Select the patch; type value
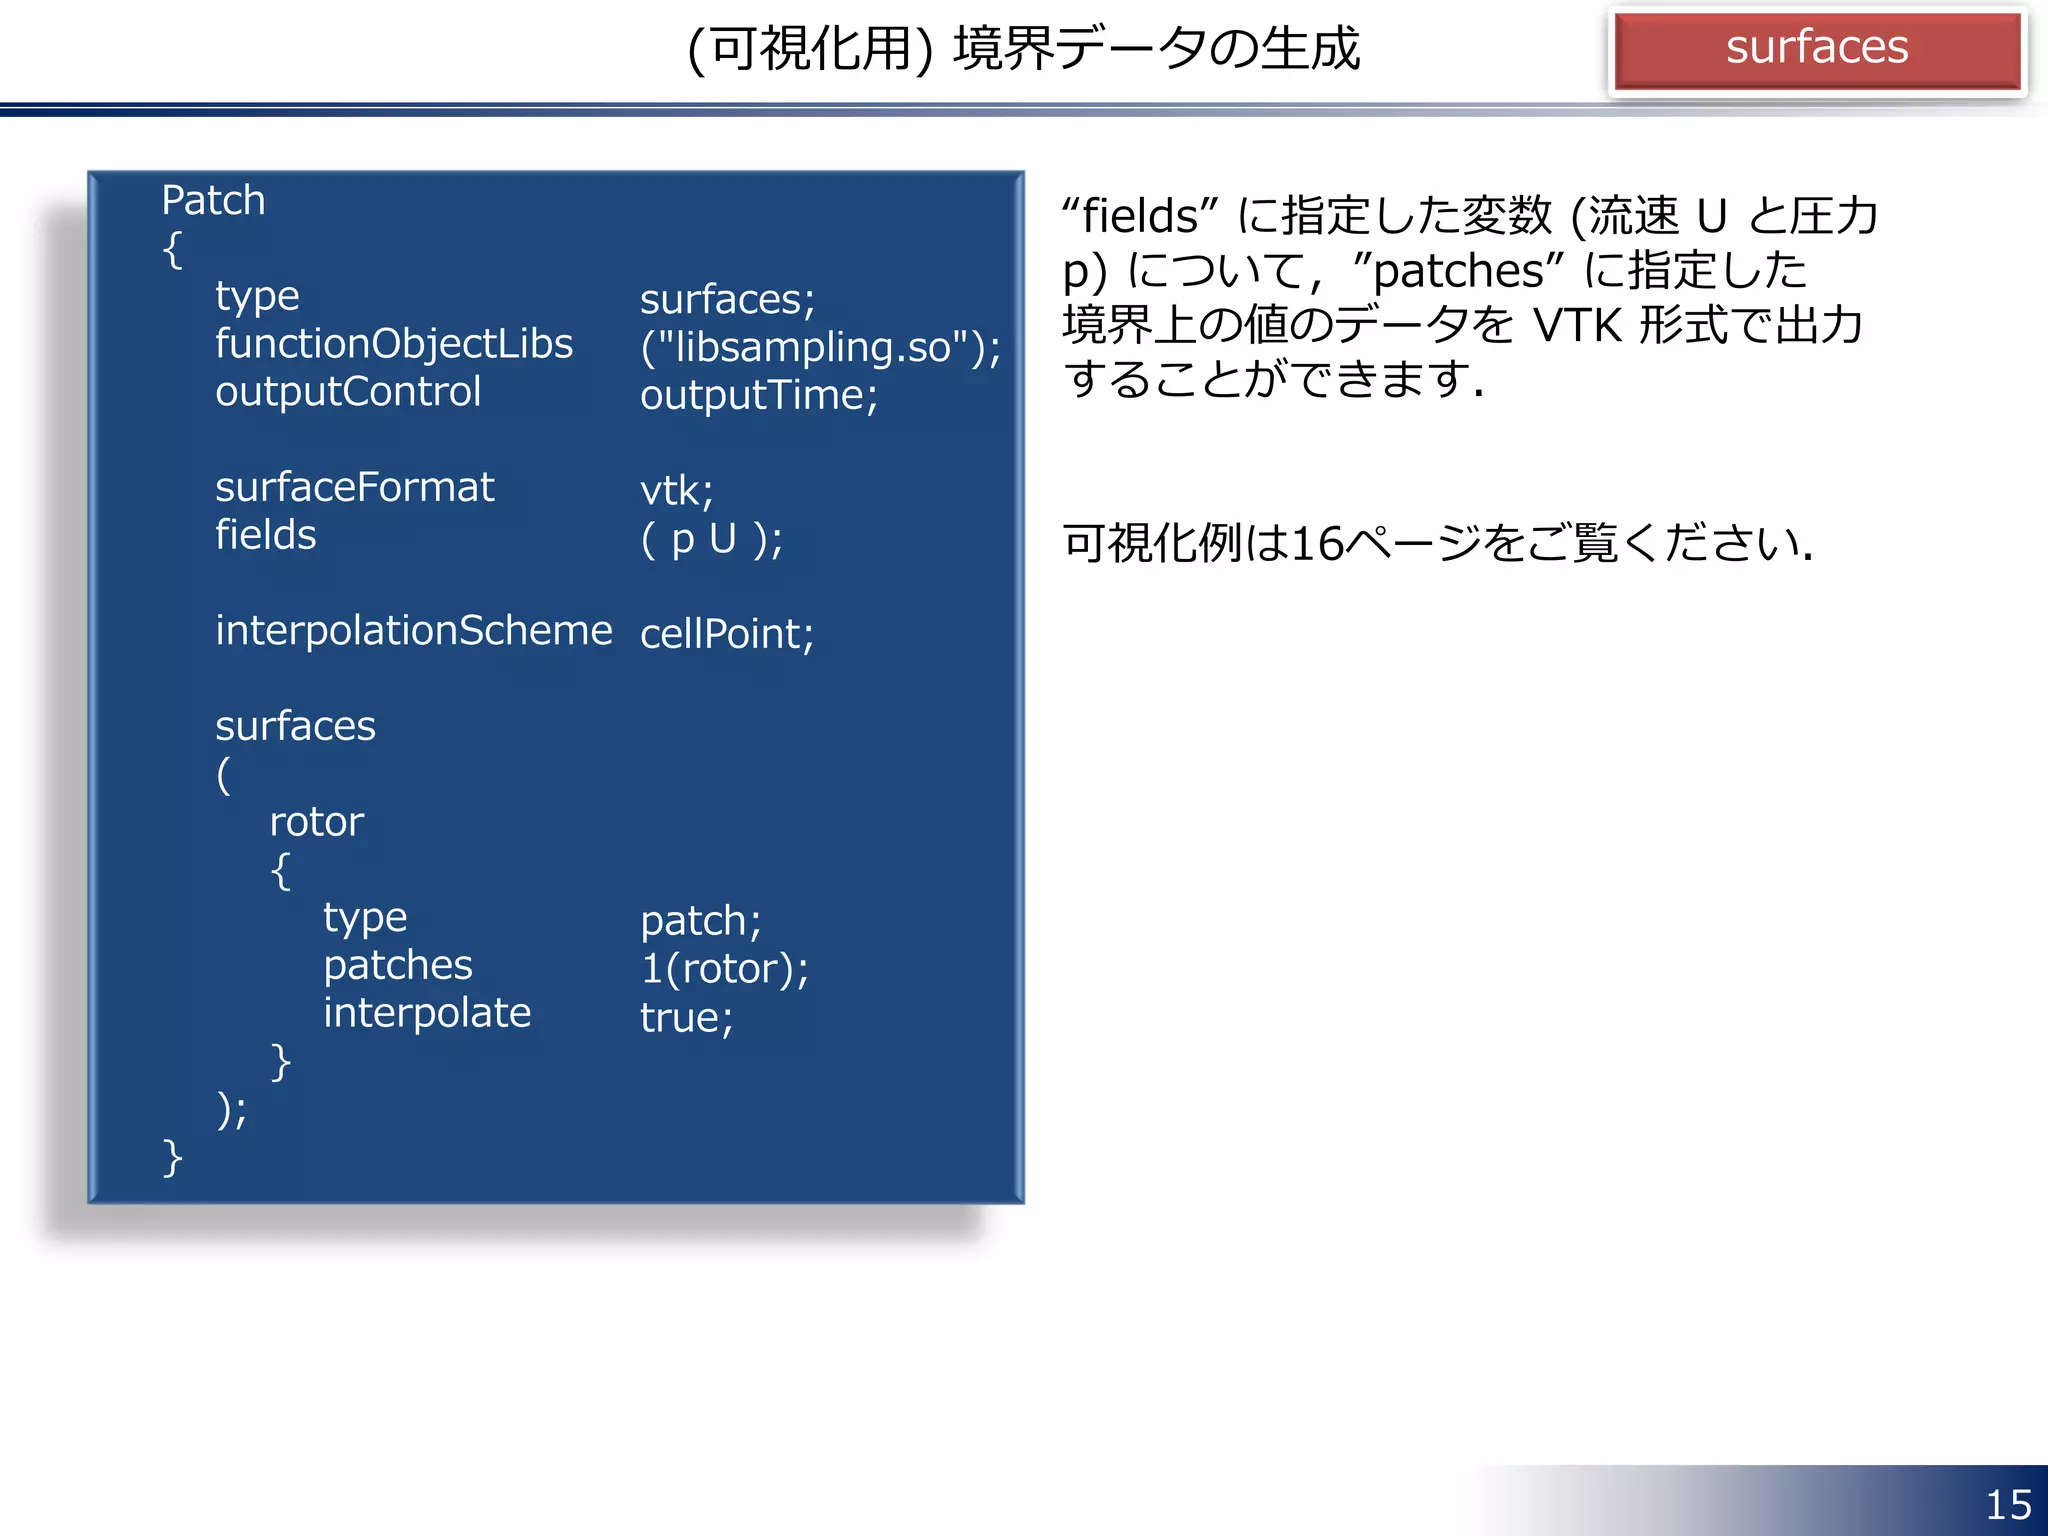The width and height of the screenshot is (2048, 1536). point(700,921)
